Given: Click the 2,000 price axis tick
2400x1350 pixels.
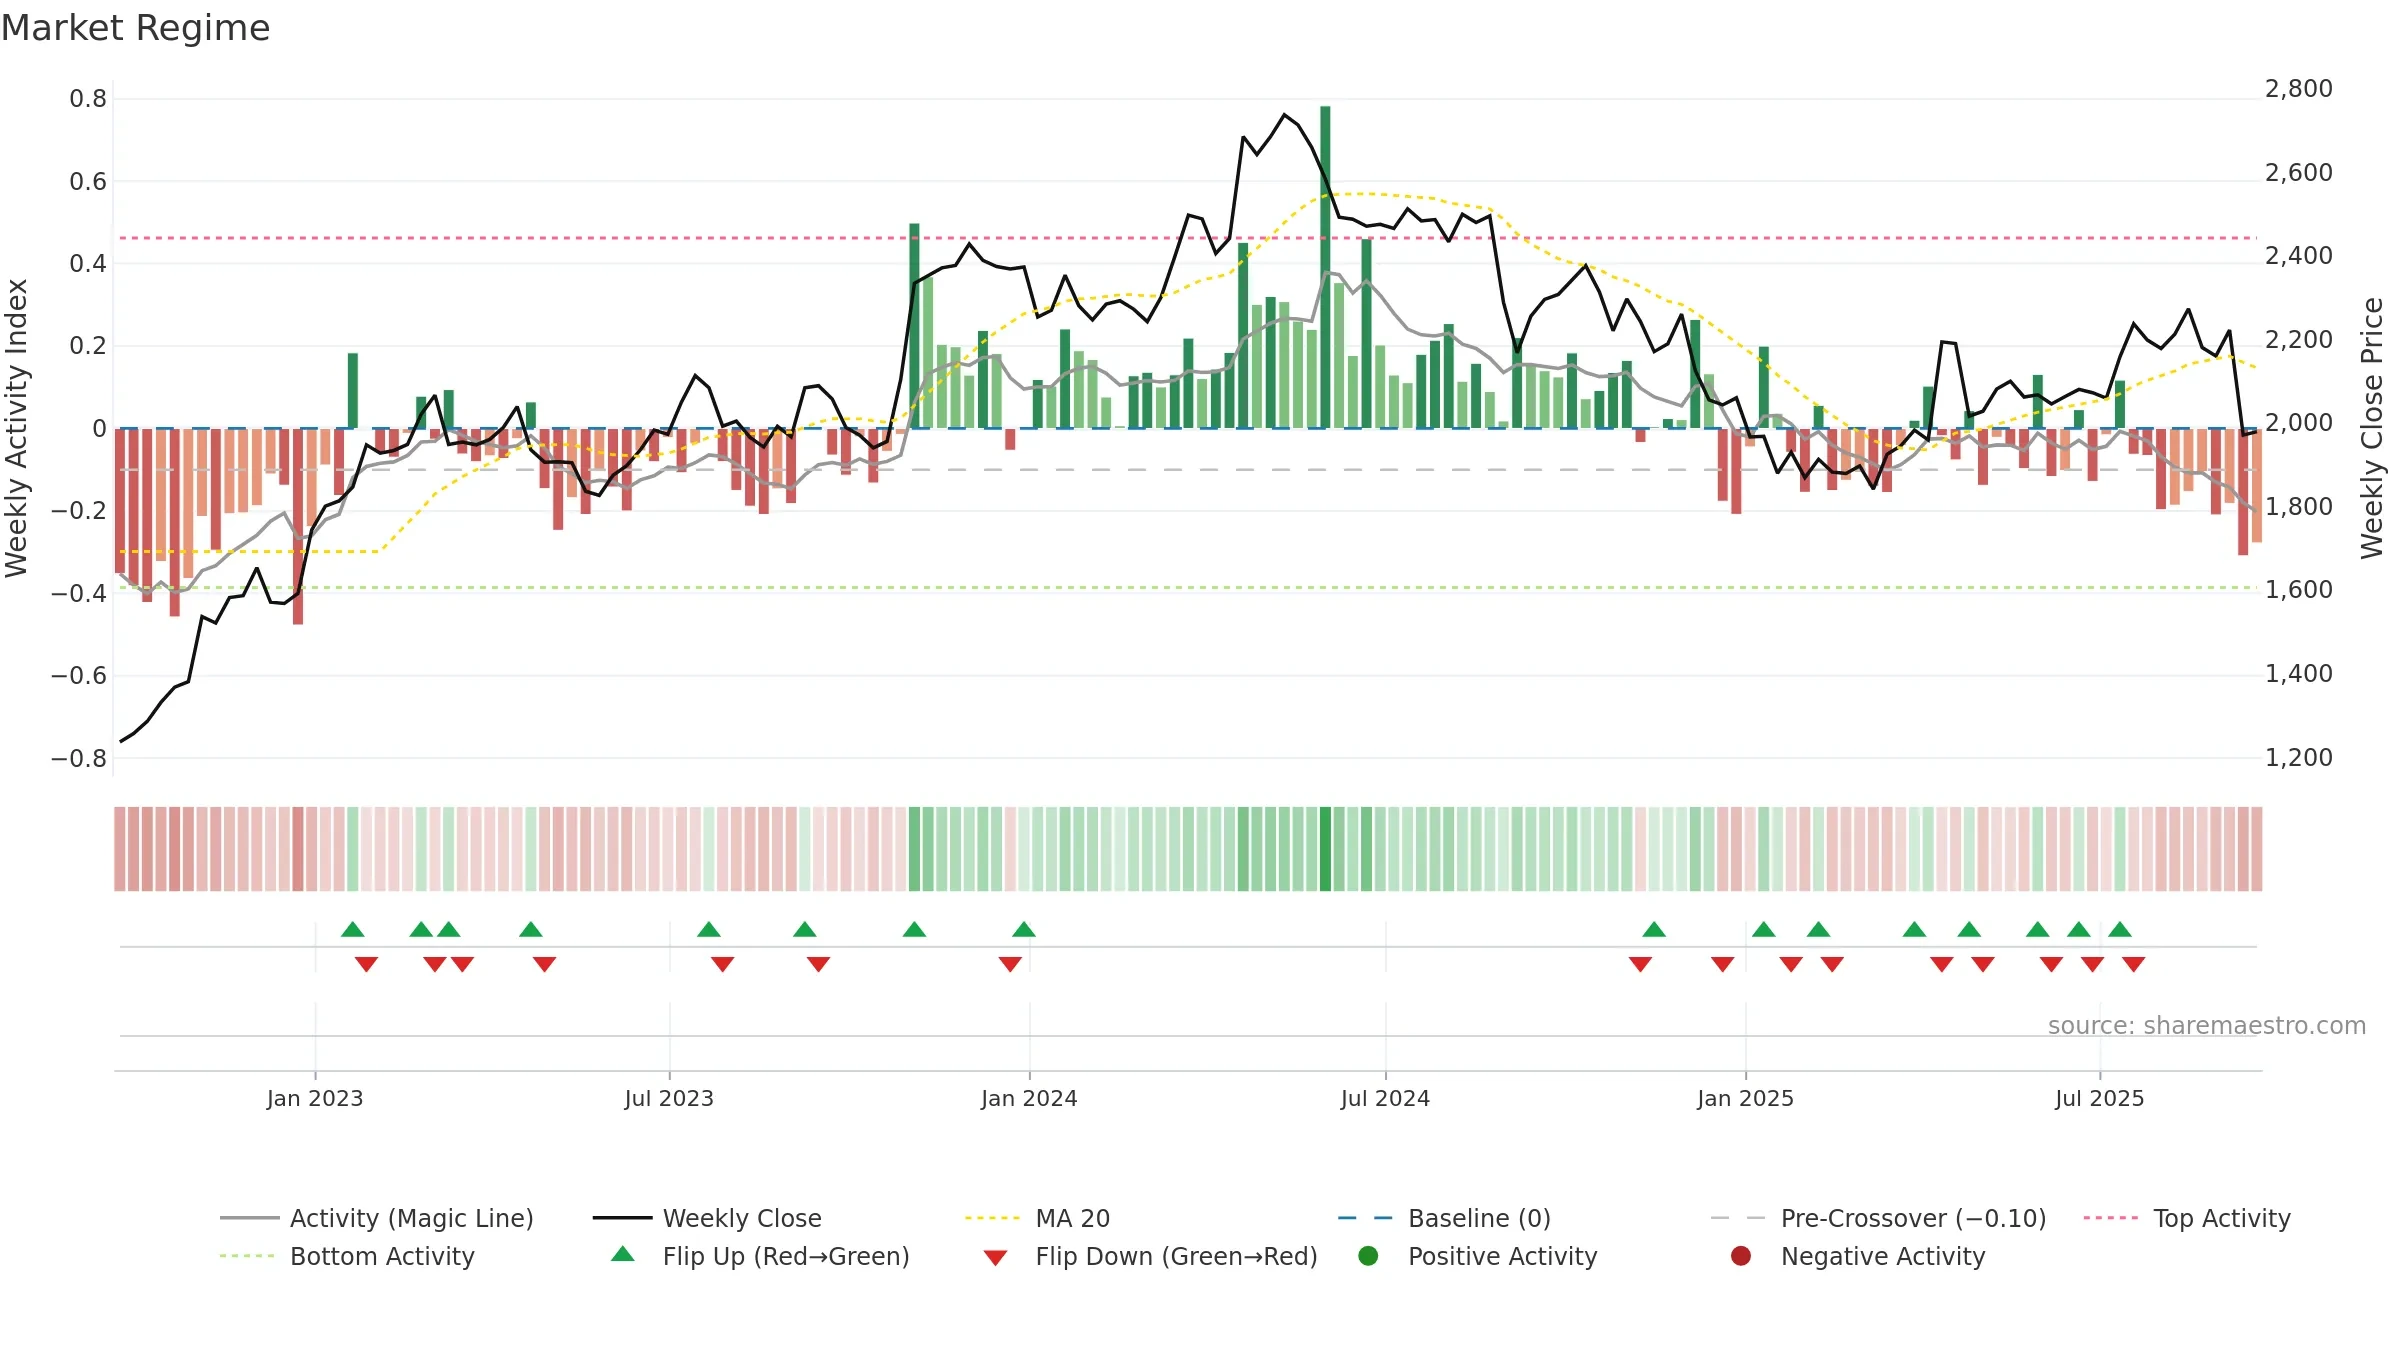Looking at the screenshot, I should coord(2298,423).
